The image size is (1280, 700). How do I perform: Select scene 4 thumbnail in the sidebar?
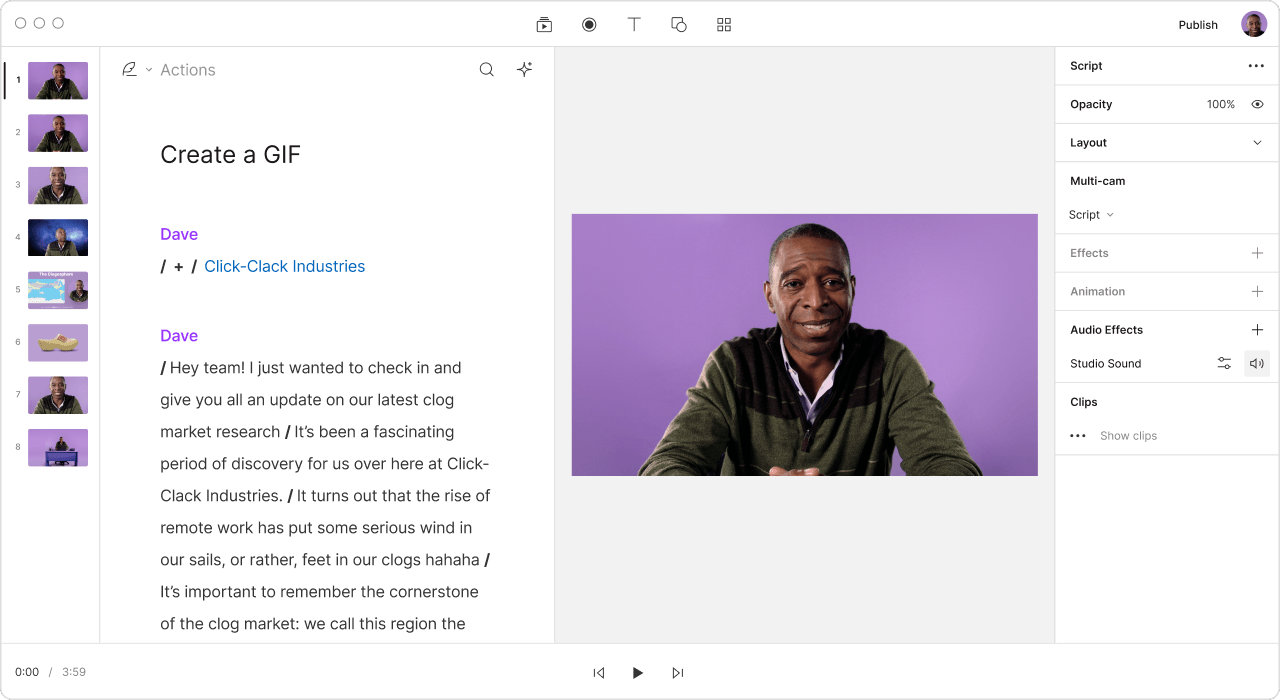click(x=57, y=237)
